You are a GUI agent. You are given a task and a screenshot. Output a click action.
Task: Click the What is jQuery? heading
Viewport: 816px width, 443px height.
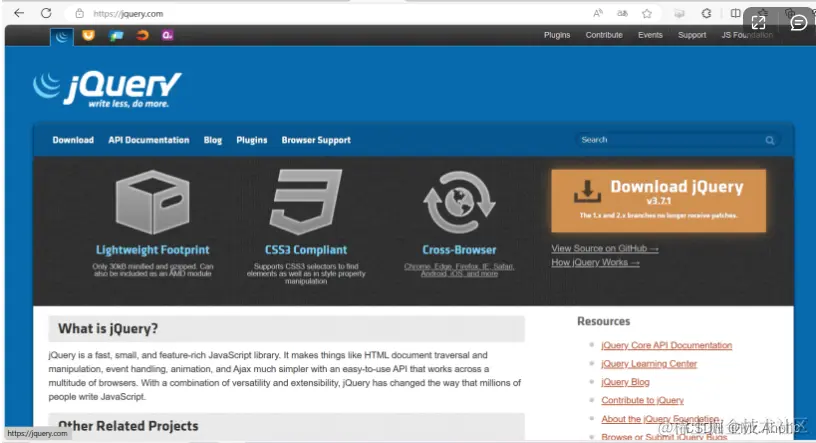108,328
